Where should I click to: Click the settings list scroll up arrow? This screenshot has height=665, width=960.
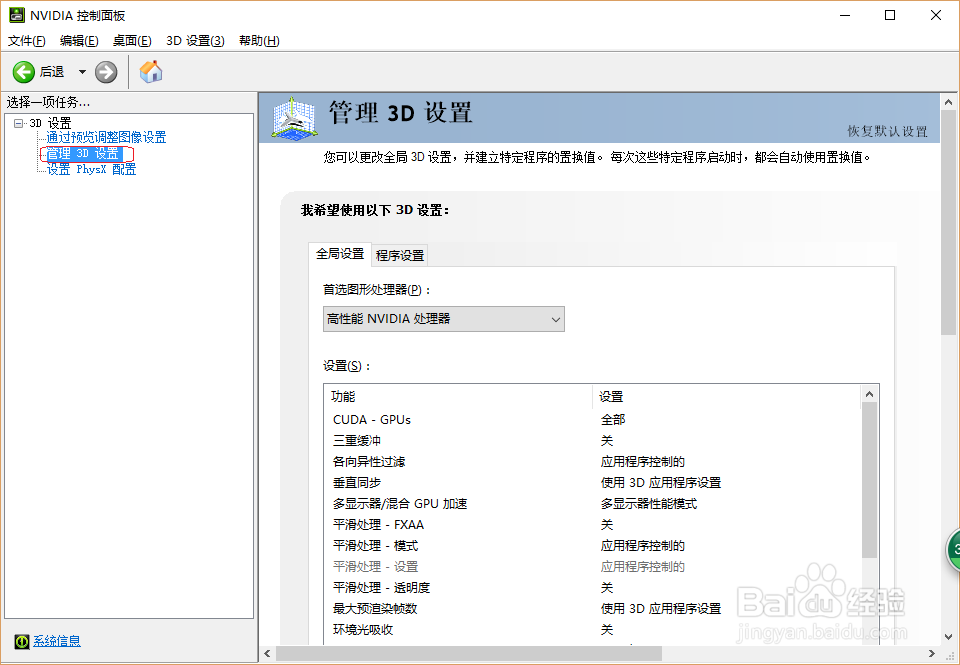[x=869, y=394]
